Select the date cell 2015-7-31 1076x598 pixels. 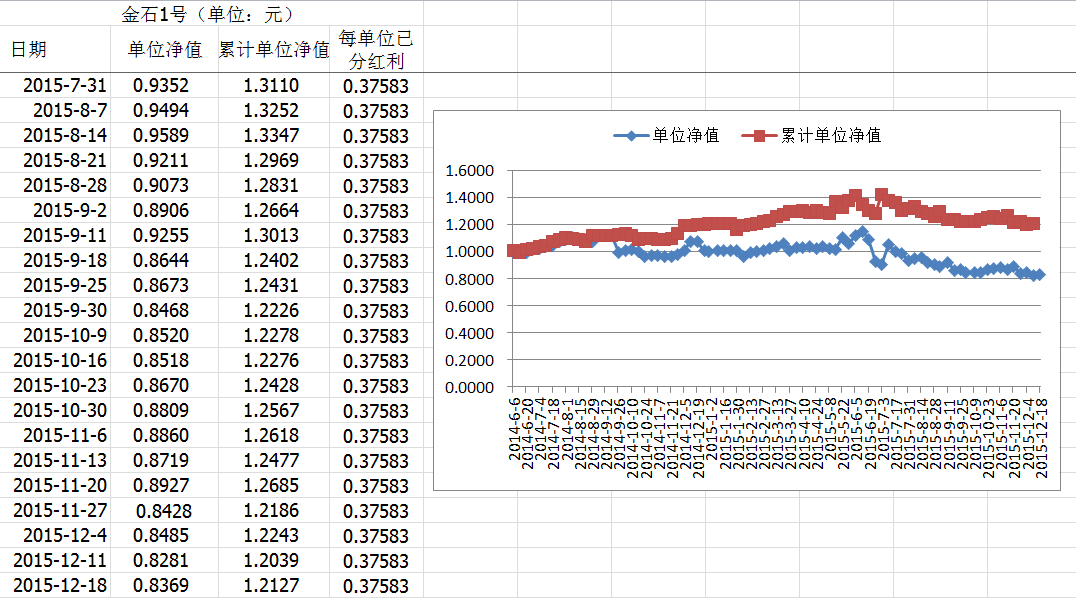pos(64,86)
